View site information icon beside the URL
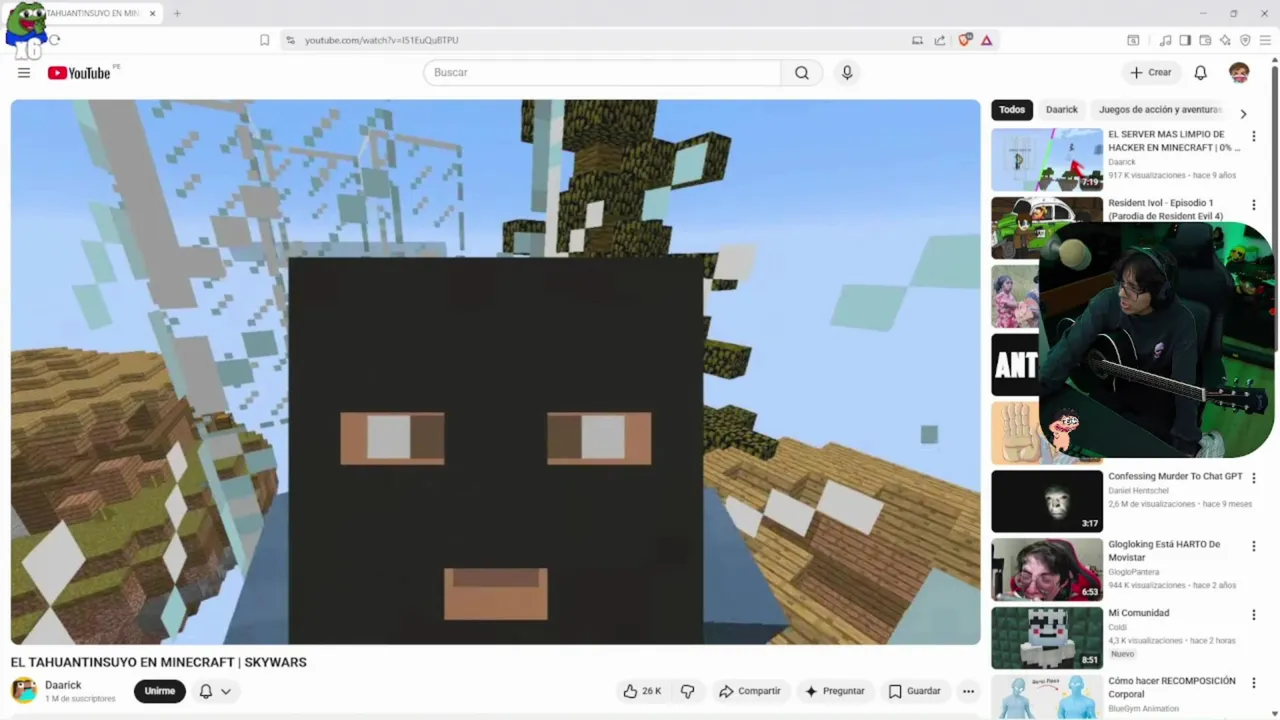1280x720 pixels. point(290,40)
